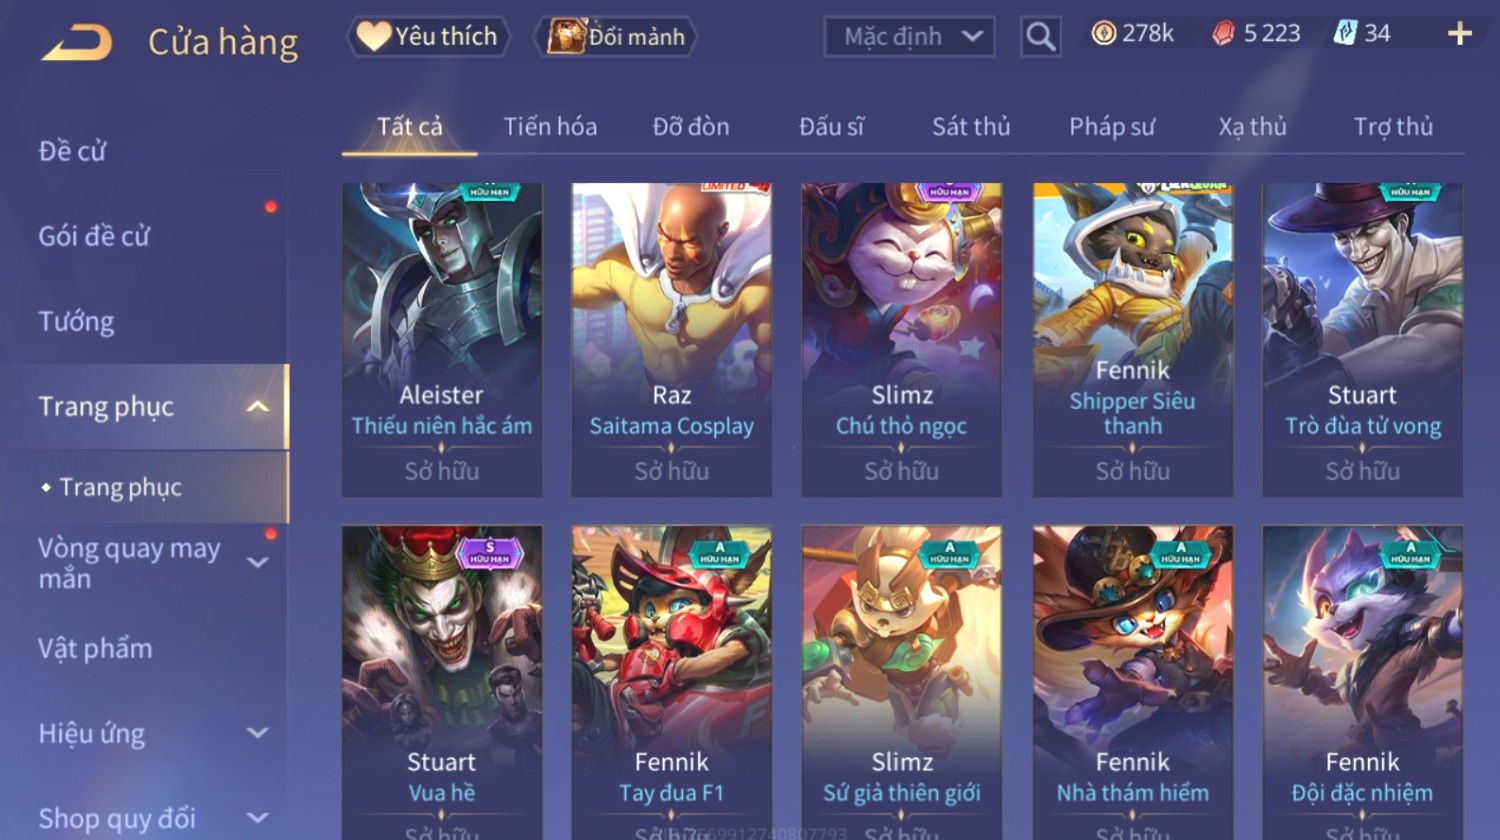Expand the Shop quy đổi section
The image size is (1500, 840).
257,818
